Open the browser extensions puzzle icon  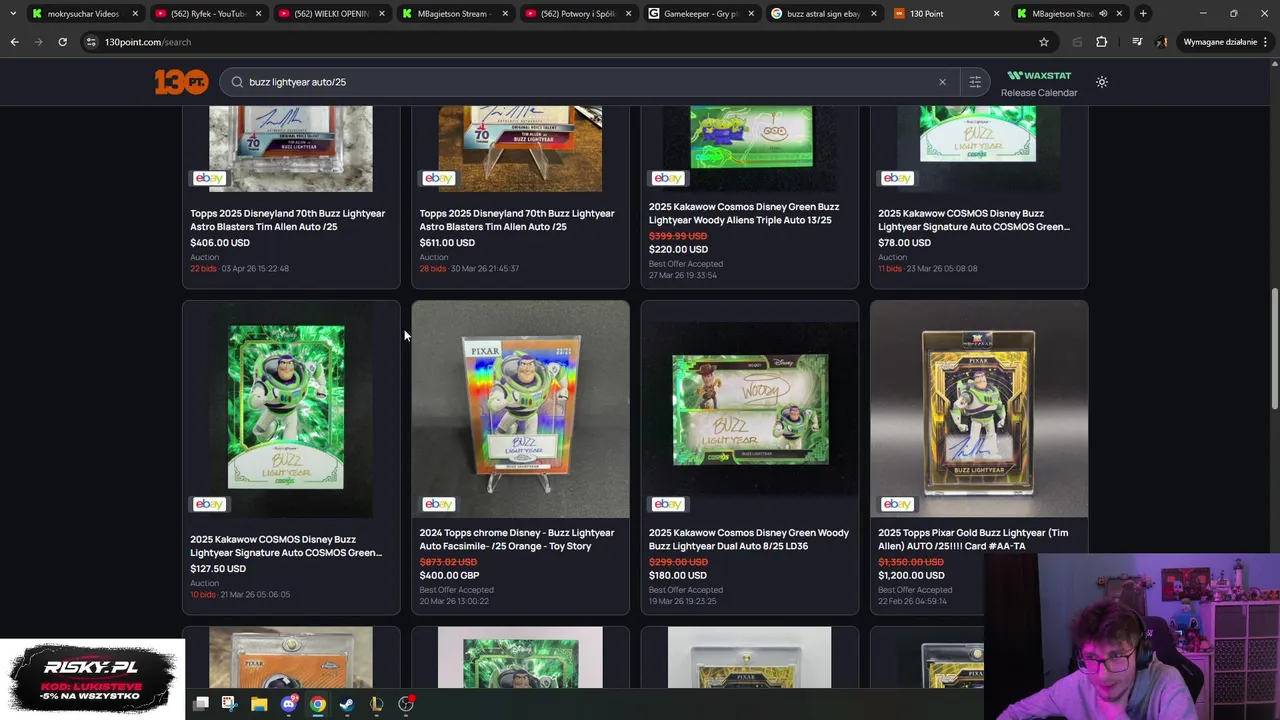click(x=1101, y=42)
